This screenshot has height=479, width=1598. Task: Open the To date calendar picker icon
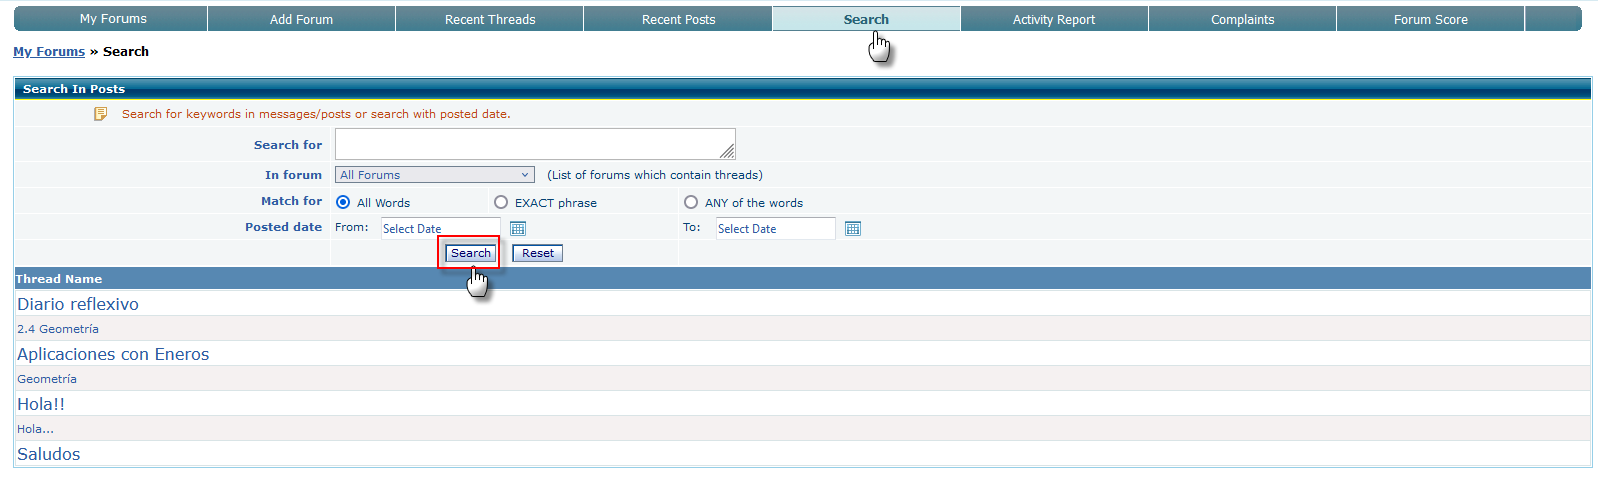pyautogui.click(x=853, y=229)
